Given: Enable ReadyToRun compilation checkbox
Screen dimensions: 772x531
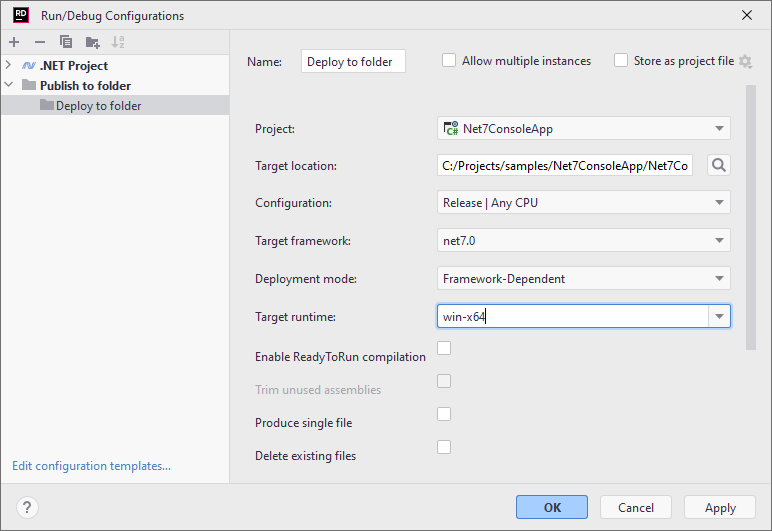Looking at the screenshot, I should pos(444,348).
